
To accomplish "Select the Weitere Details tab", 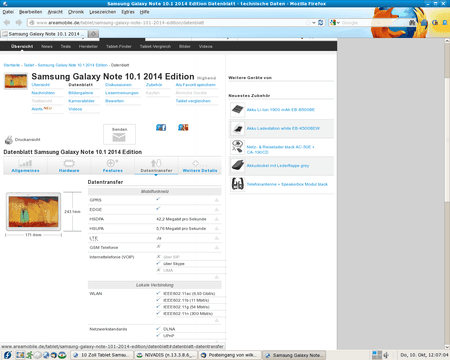I will pyautogui.click(x=200, y=166).
